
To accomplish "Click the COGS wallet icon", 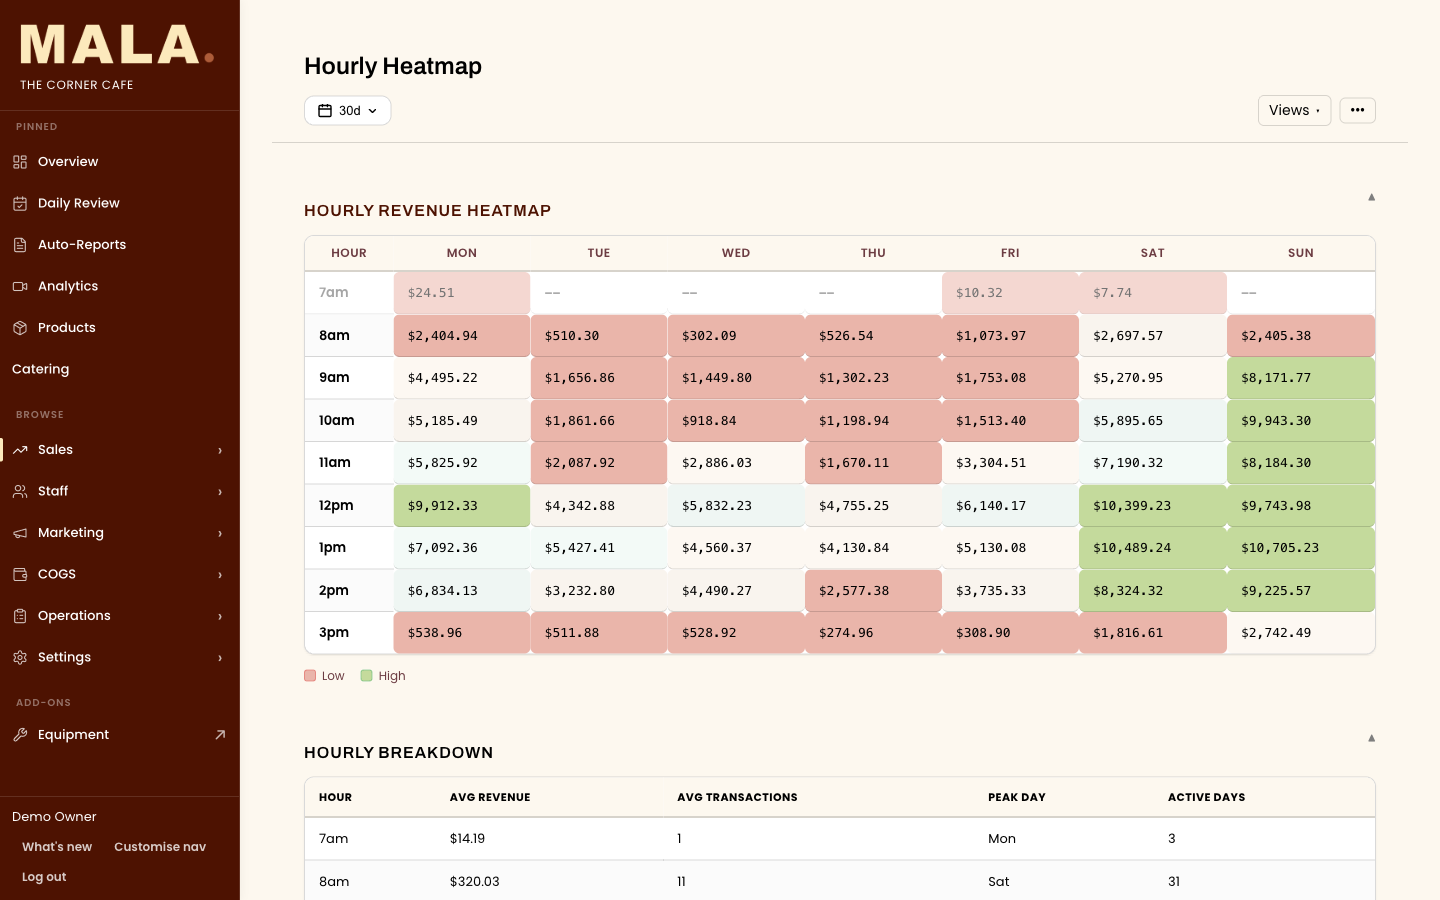I will pyautogui.click(x=20, y=574).
